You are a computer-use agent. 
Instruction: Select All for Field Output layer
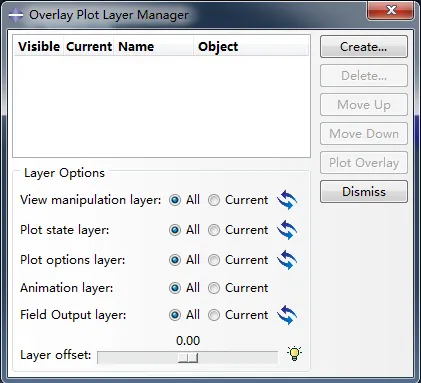[x=175, y=315]
